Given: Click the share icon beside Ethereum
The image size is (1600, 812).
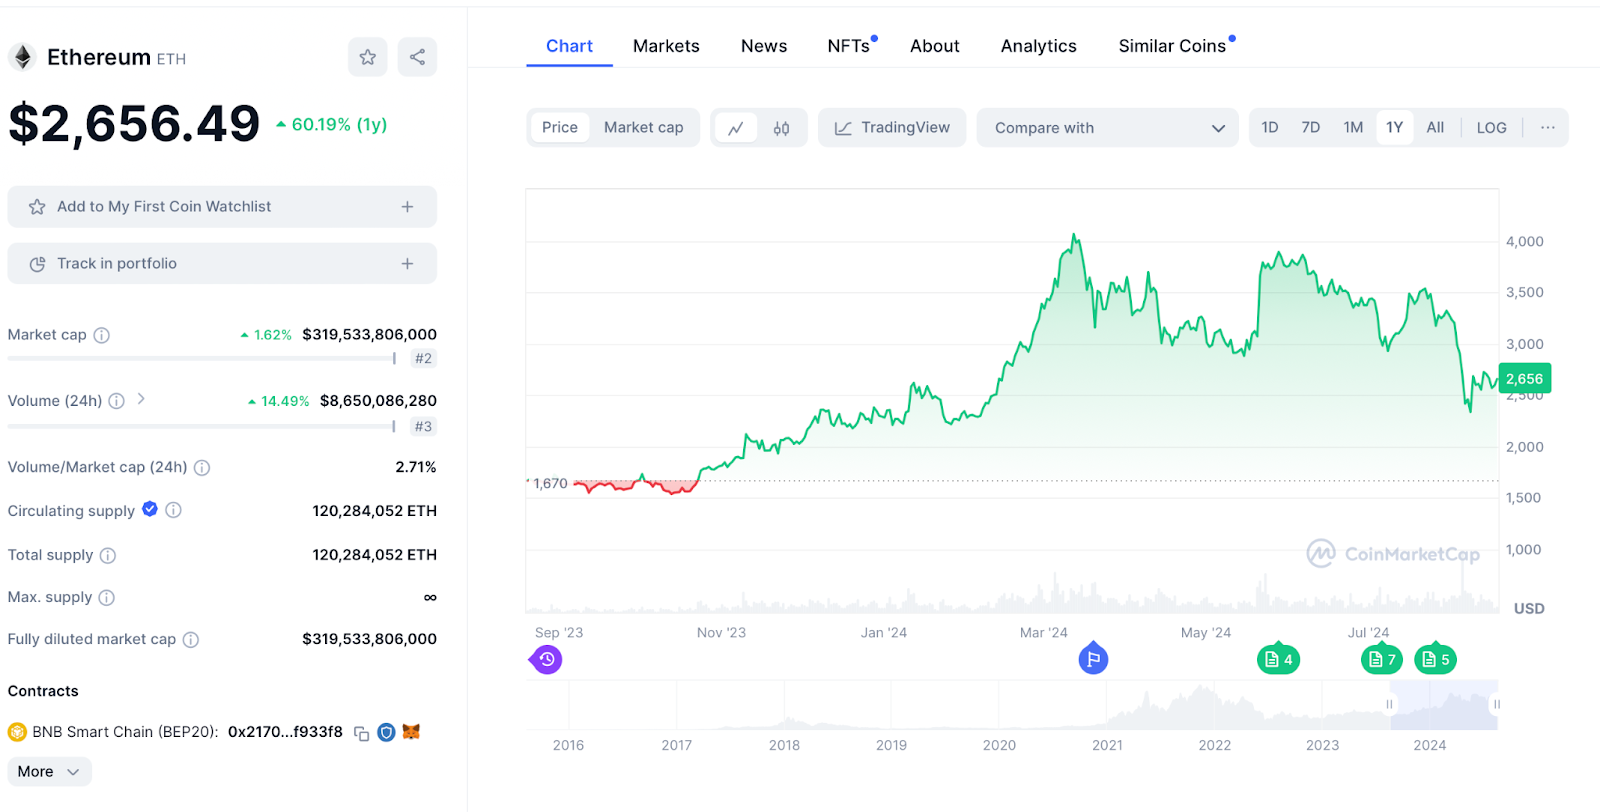Looking at the screenshot, I should pos(417,57).
